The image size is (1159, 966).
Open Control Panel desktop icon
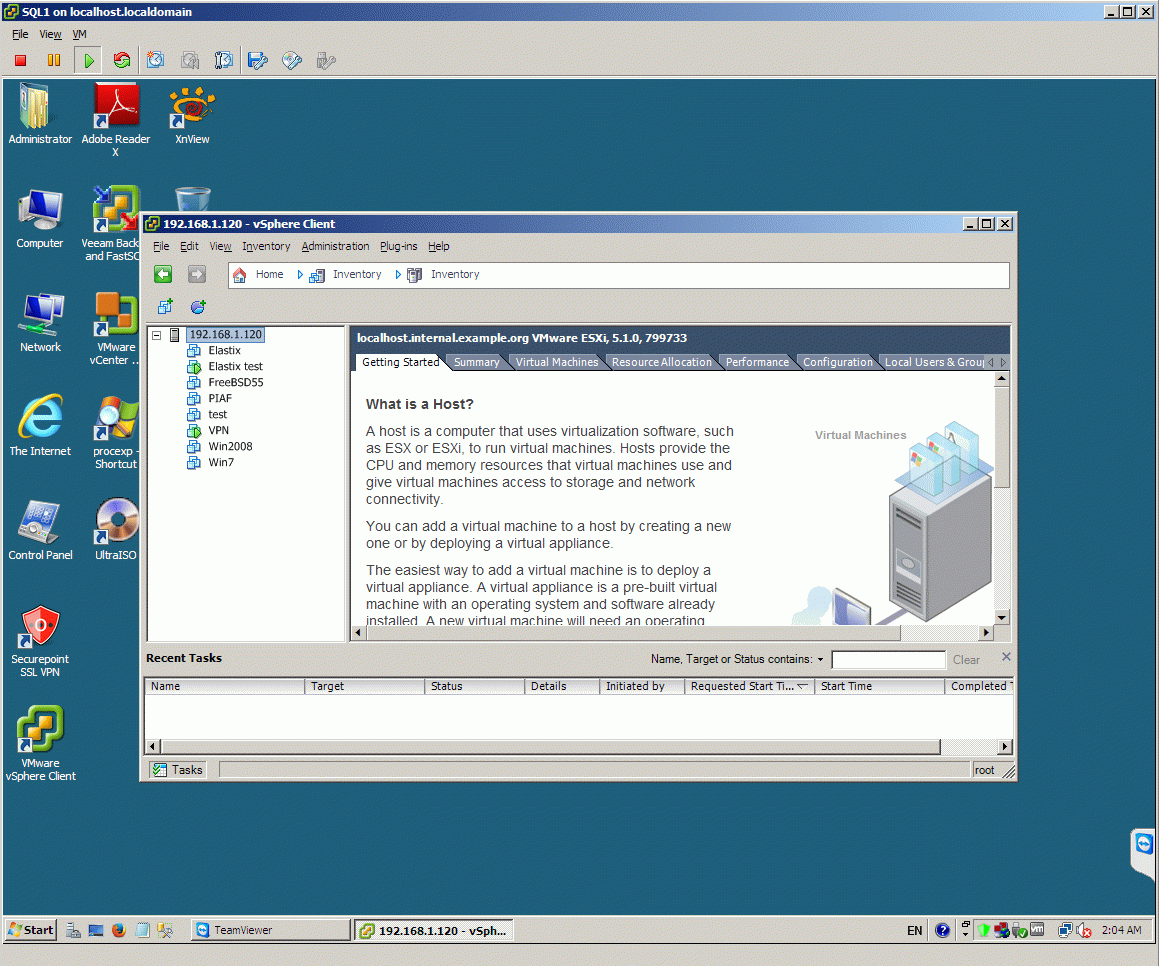pos(40,531)
